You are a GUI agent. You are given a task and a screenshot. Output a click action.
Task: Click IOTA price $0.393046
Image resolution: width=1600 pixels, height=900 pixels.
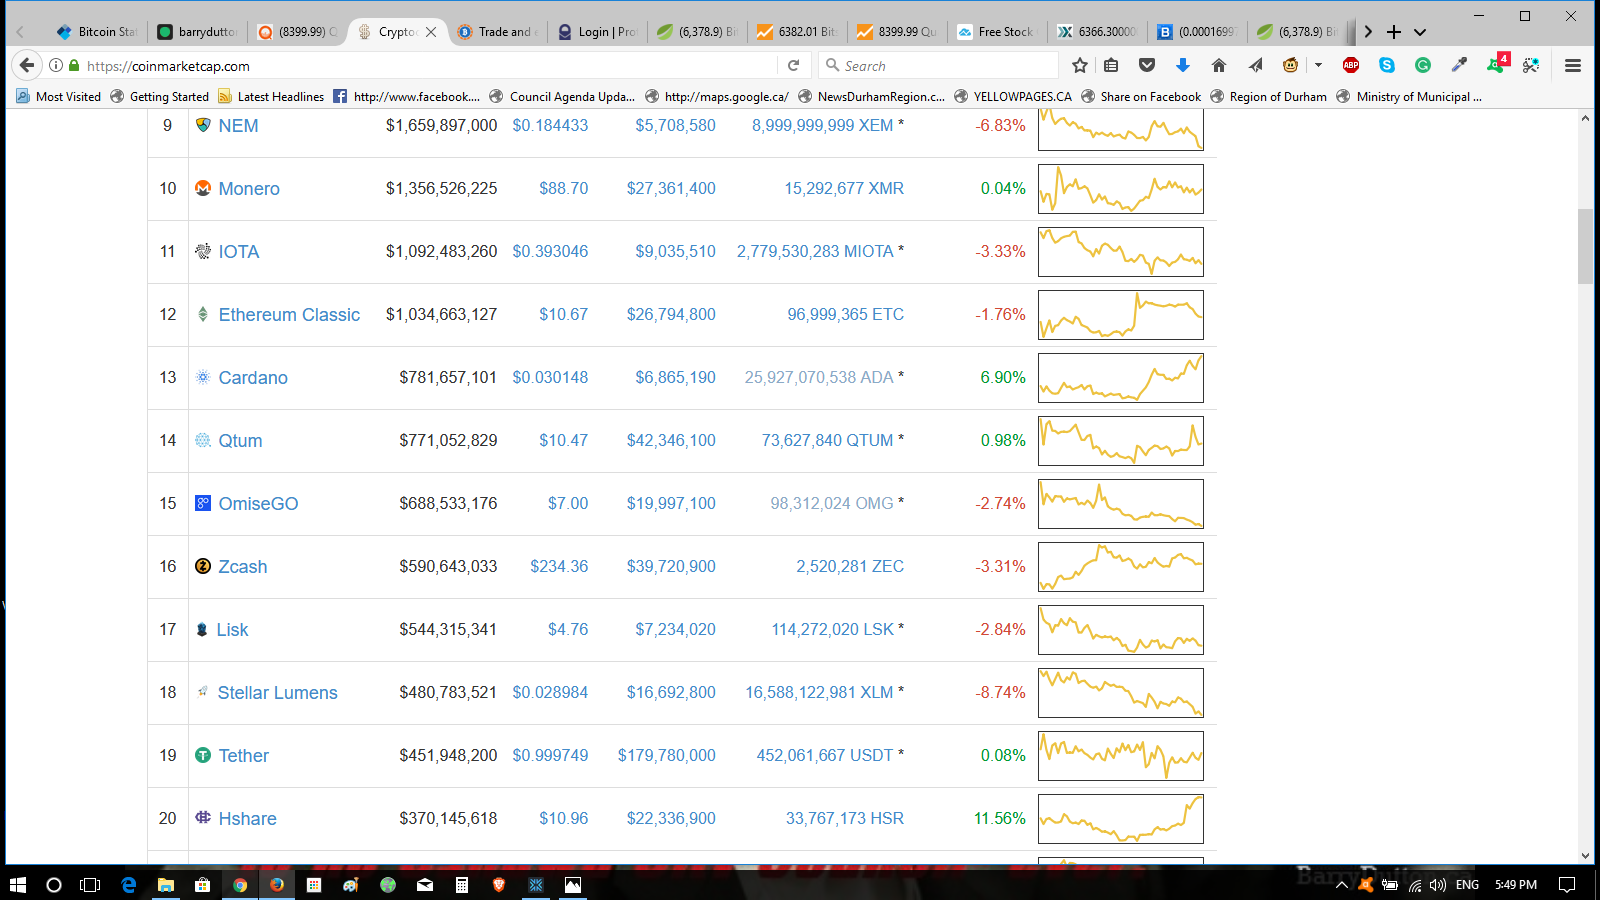pyautogui.click(x=550, y=252)
